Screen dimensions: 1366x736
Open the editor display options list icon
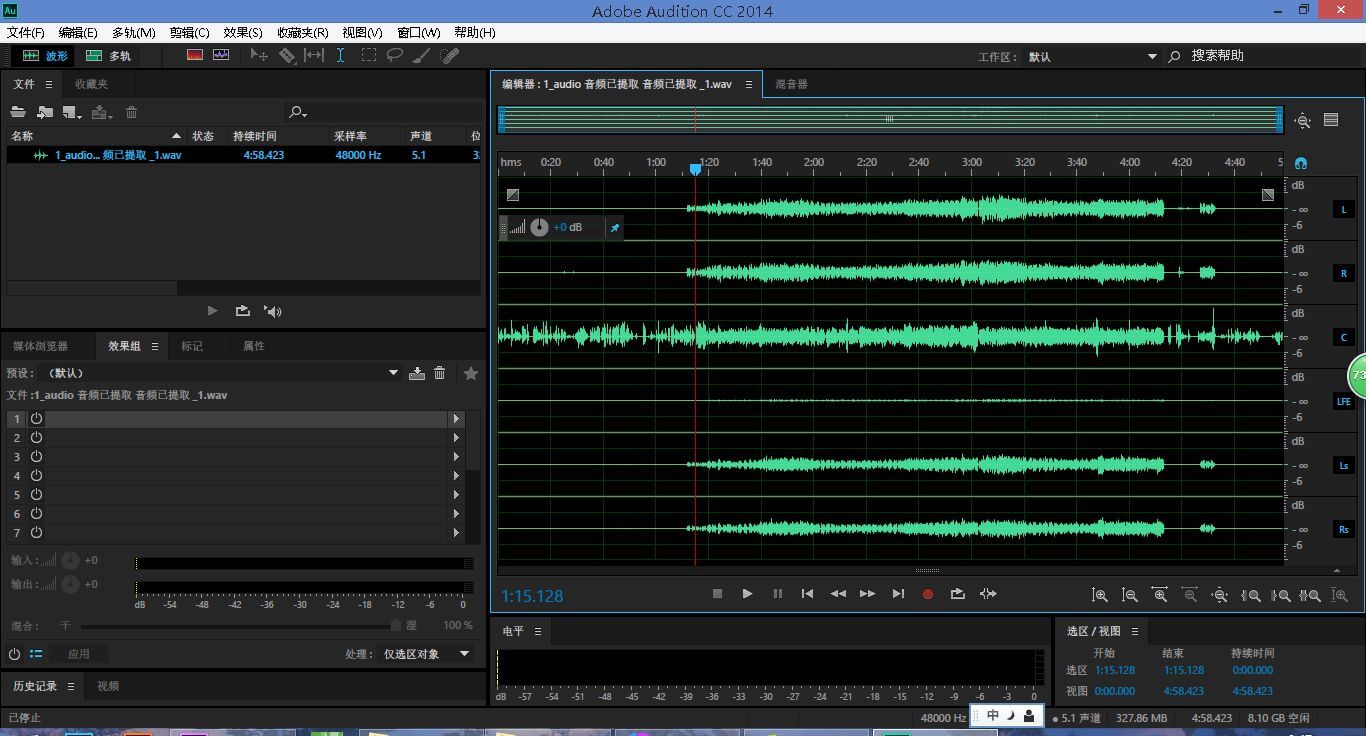click(x=1331, y=120)
